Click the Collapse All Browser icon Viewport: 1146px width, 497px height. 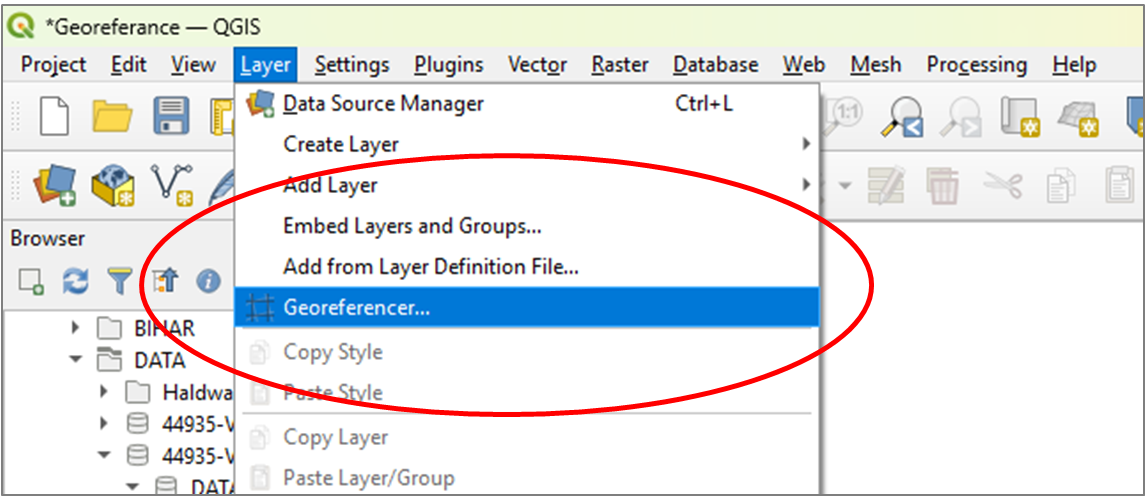pyautogui.click(x=164, y=281)
